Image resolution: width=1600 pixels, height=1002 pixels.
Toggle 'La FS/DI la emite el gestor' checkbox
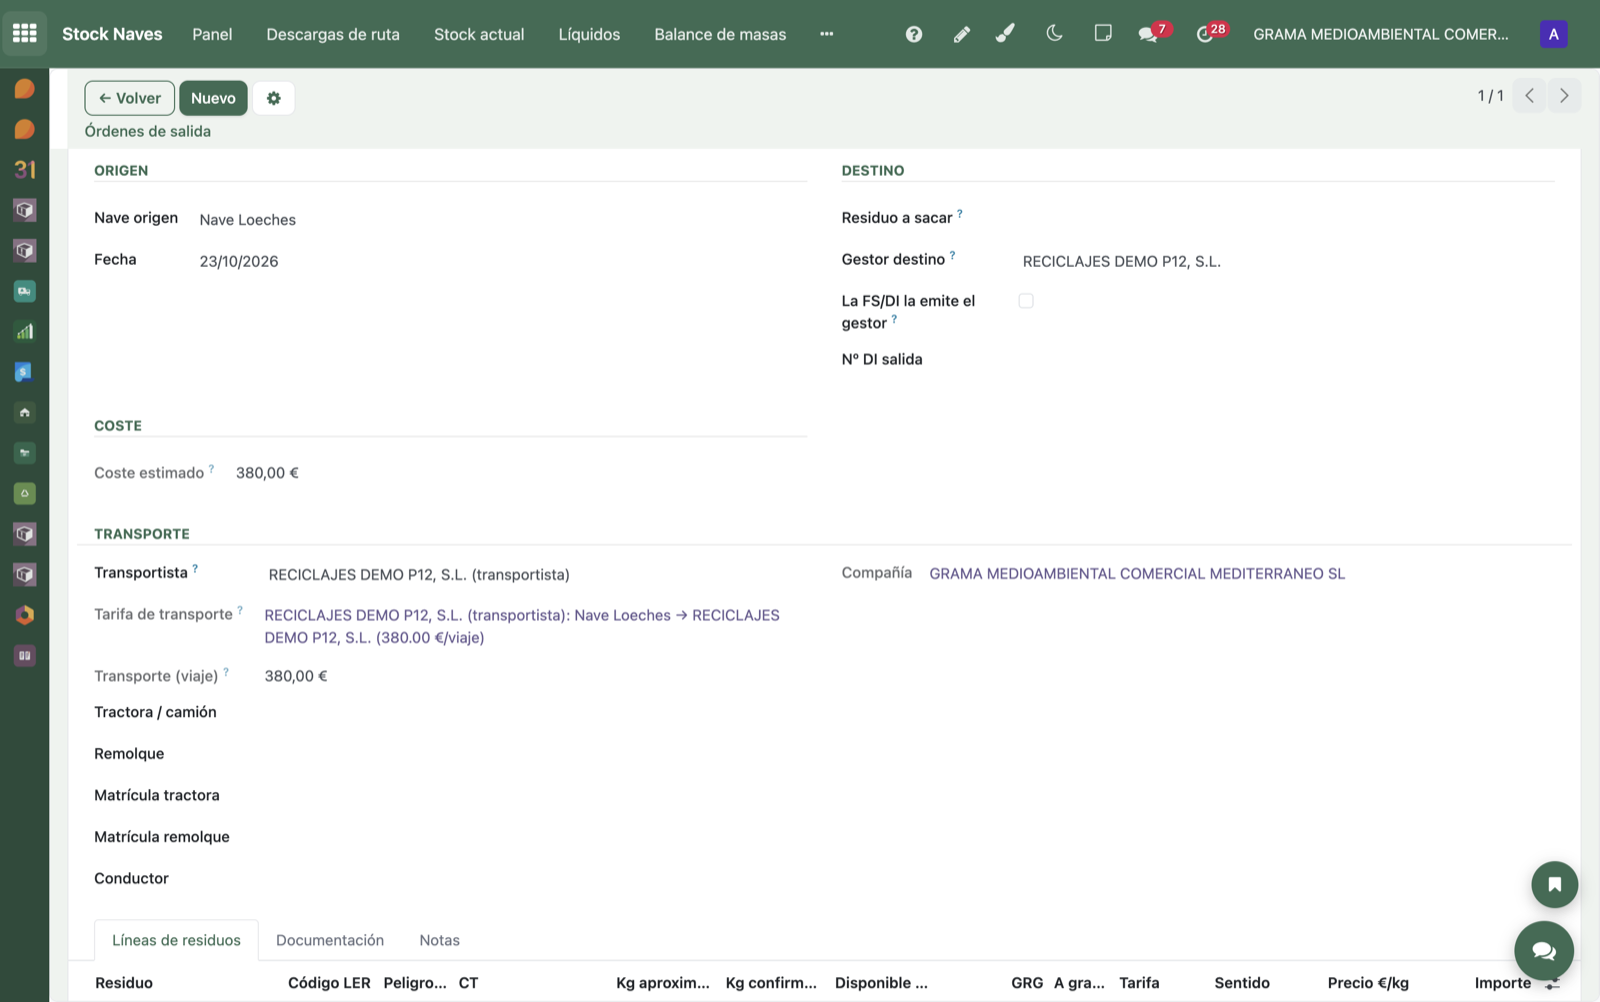tap(1026, 301)
